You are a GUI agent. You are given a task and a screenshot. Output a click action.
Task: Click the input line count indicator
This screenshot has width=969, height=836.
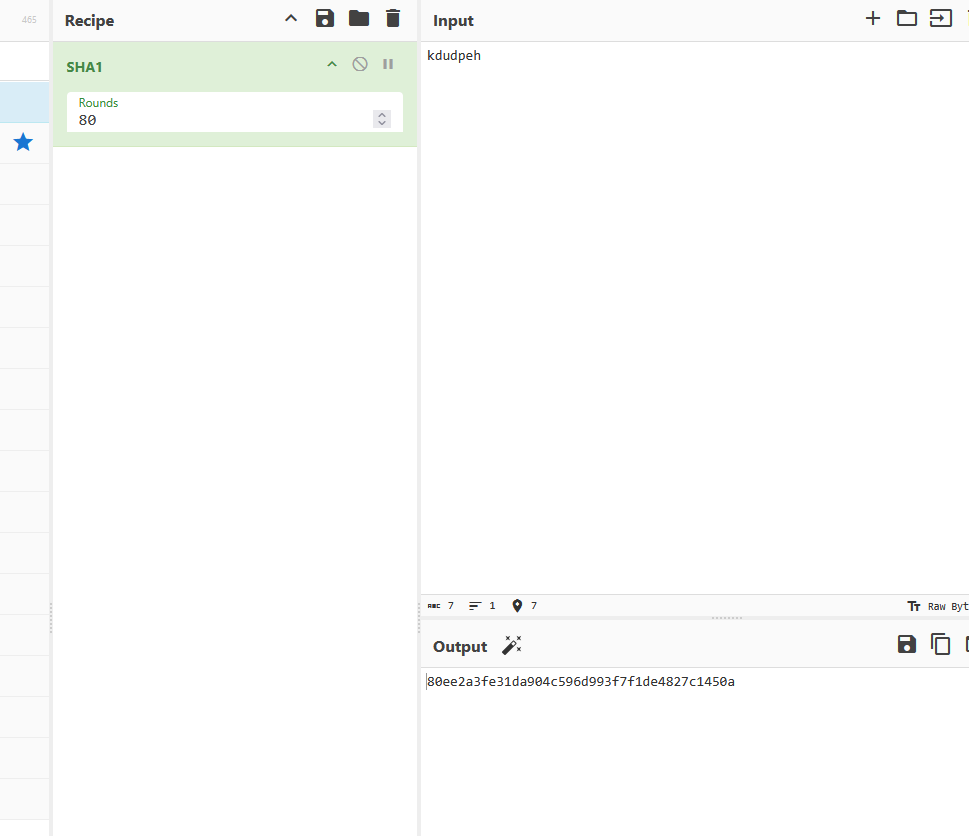(x=482, y=606)
